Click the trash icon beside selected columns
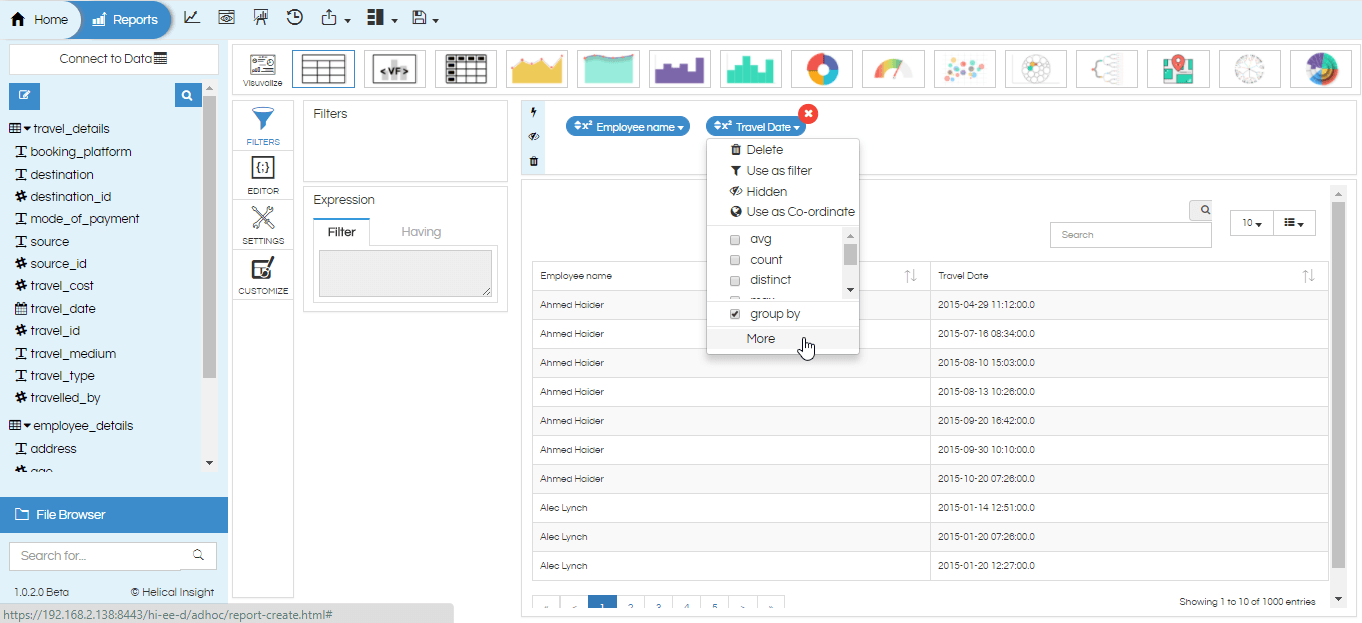 point(533,161)
